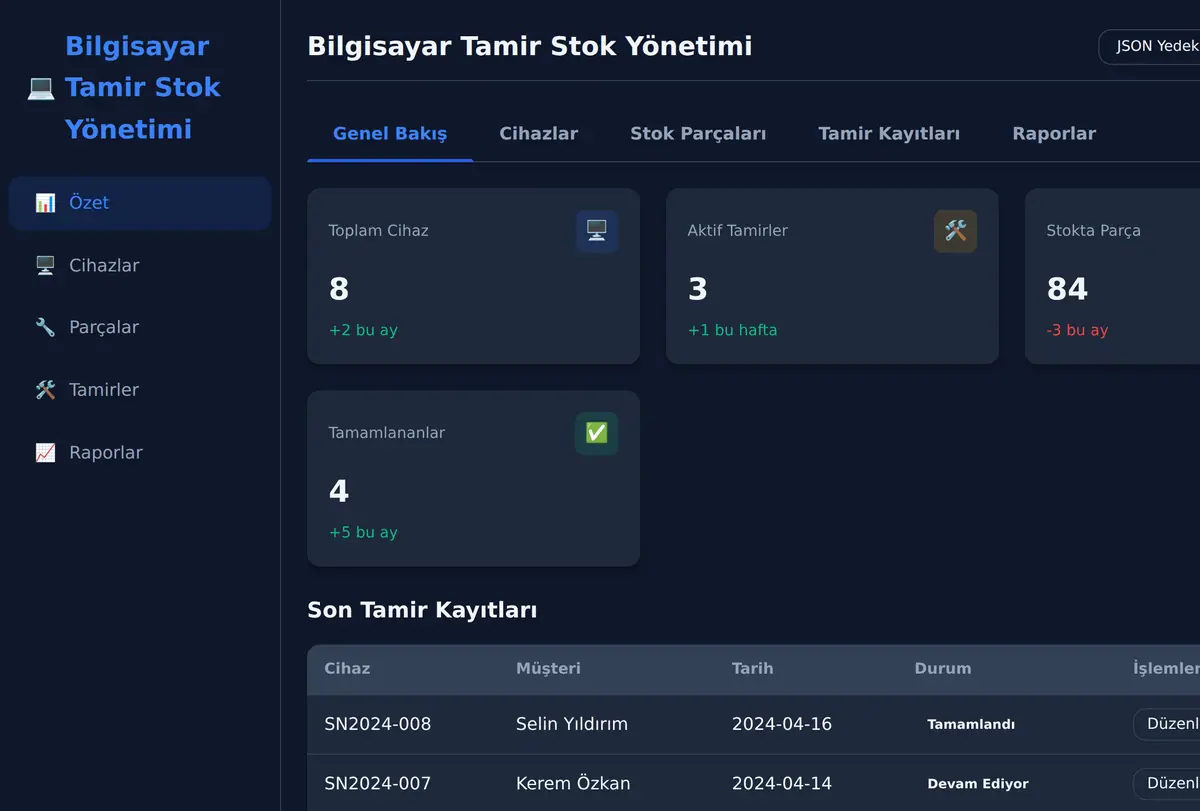Image resolution: width=1200 pixels, height=811 pixels.
Task: Click the Aktif Tamirler value 3
Action: point(698,289)
